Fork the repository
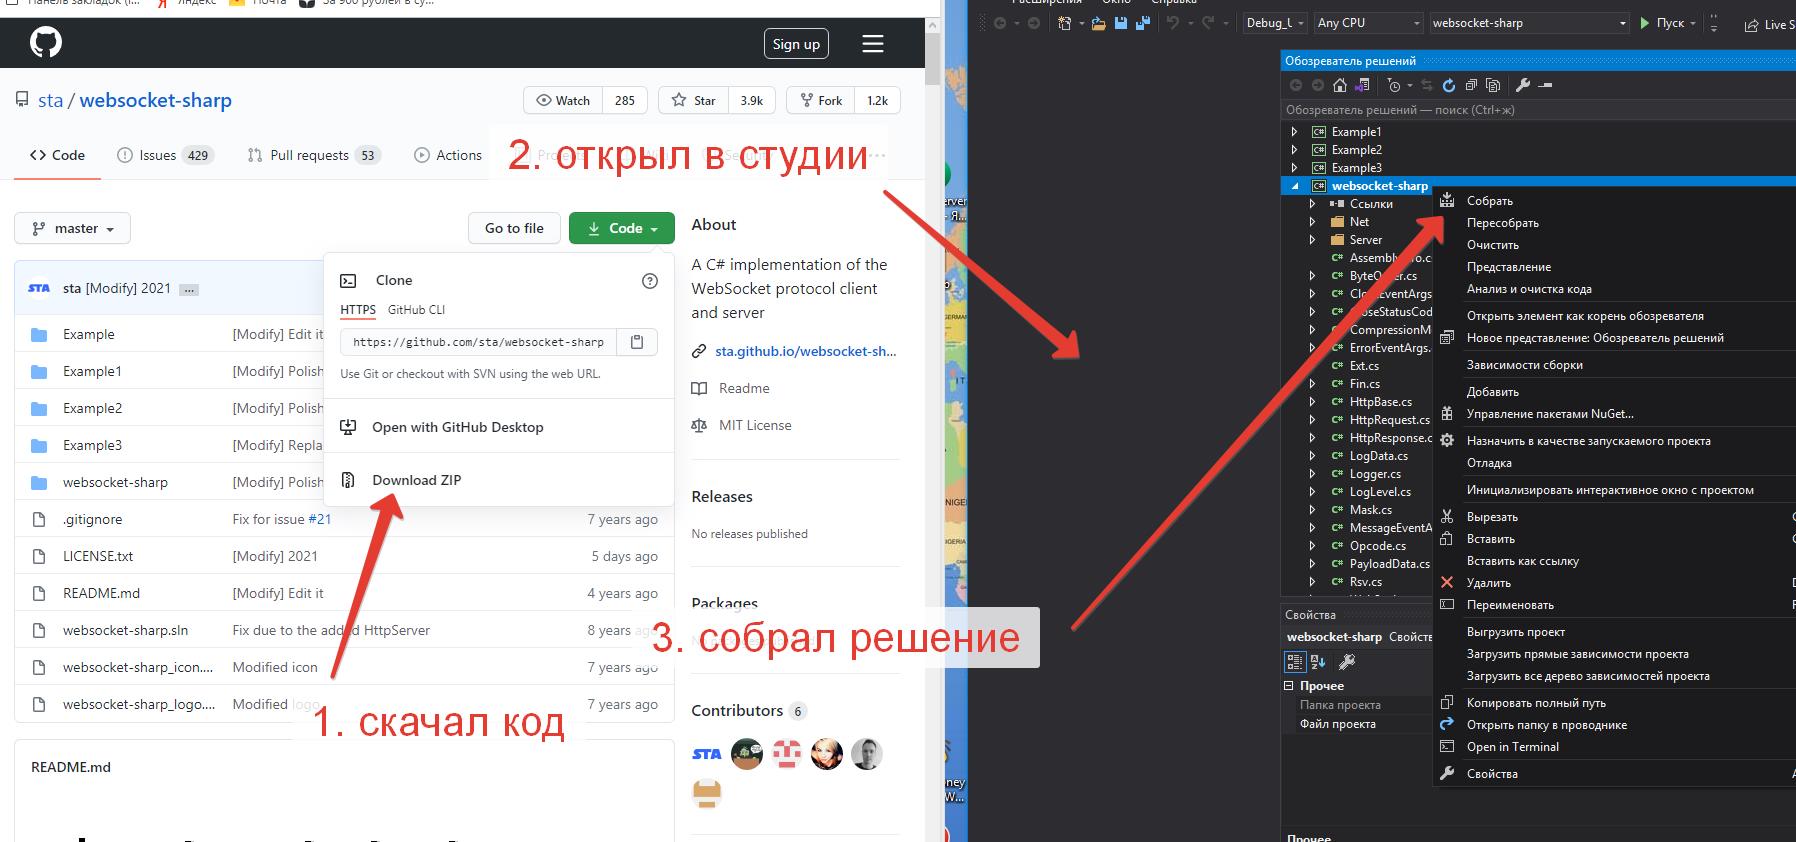 (x=822, y=101)
